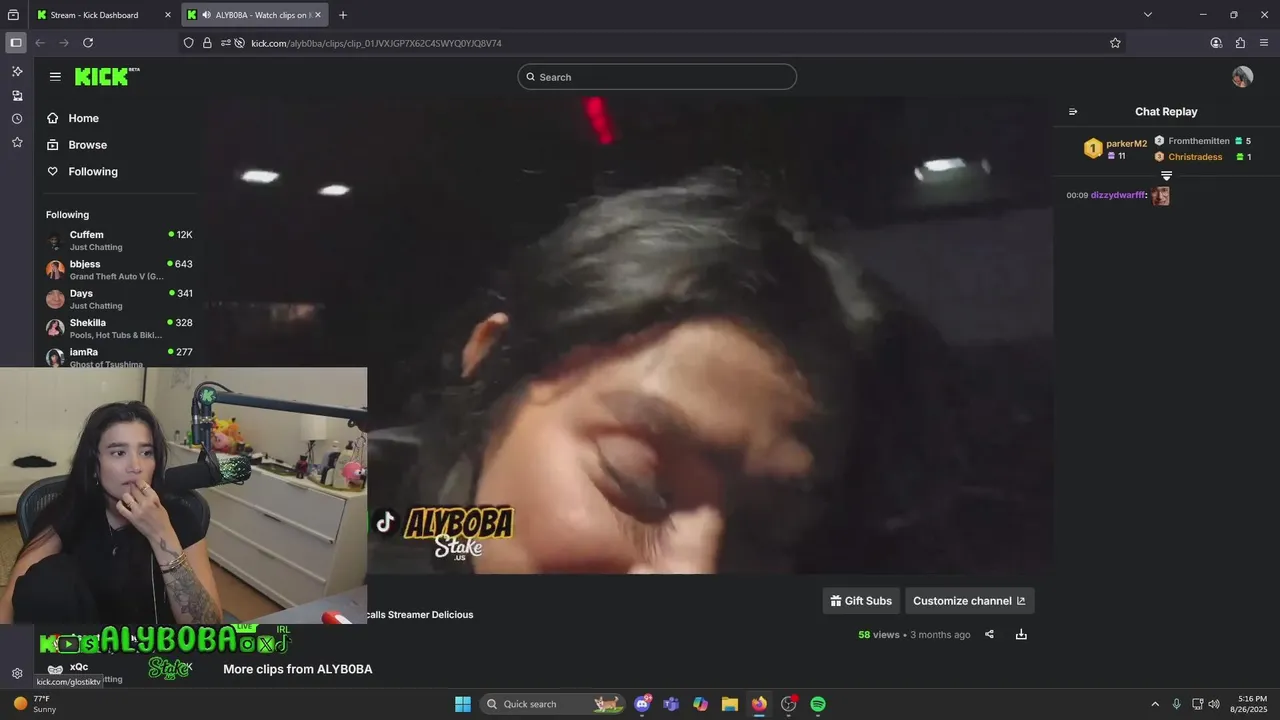Expand the list all tabs dropdown

[1148, 15]
